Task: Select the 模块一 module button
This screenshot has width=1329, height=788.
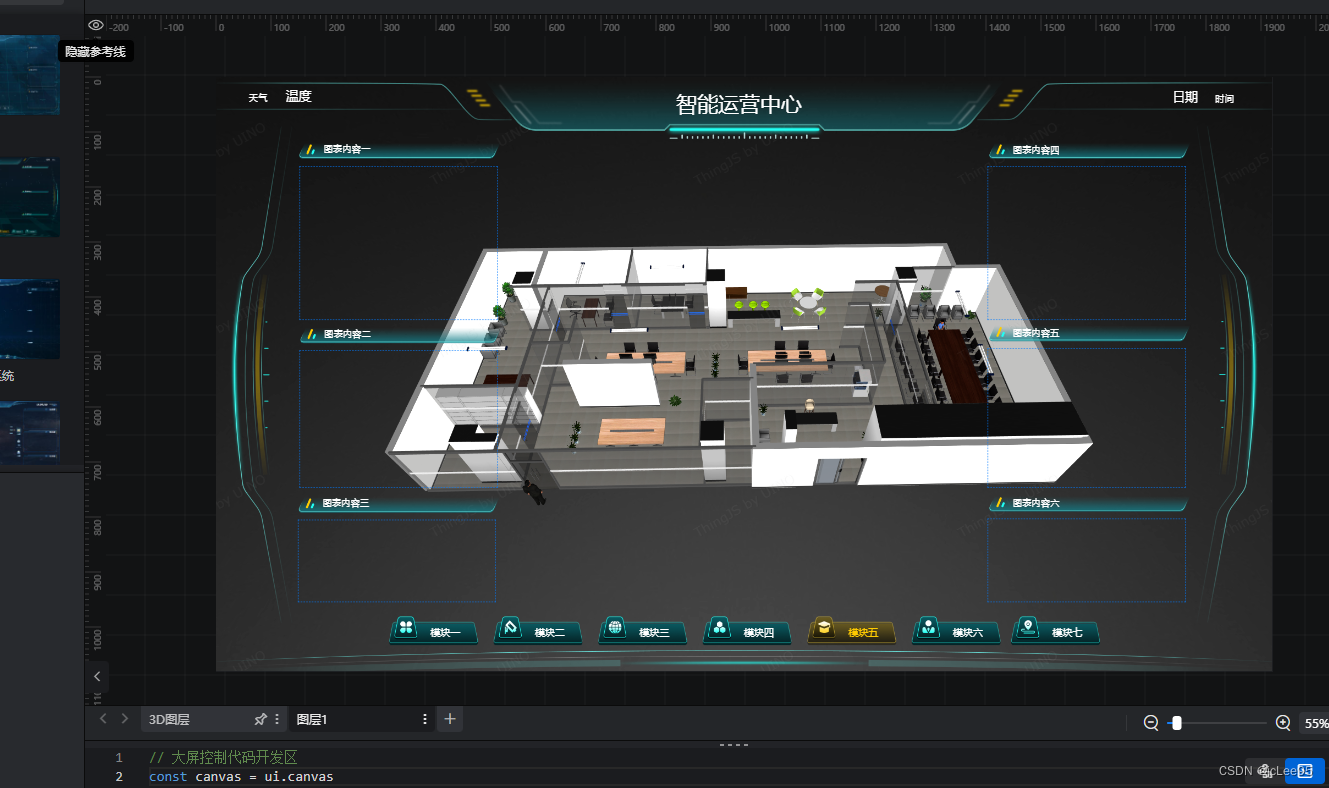Action: coord(433,630)
